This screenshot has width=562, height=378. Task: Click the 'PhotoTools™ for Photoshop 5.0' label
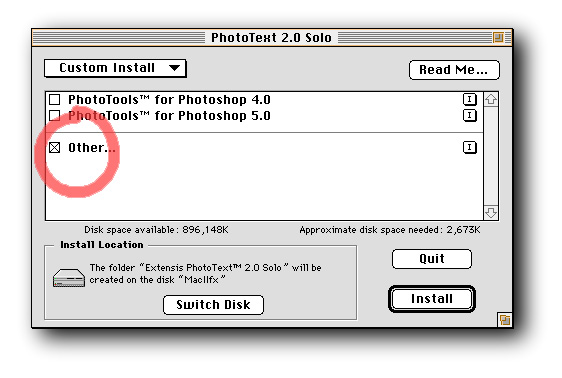[x=169, y=115]
